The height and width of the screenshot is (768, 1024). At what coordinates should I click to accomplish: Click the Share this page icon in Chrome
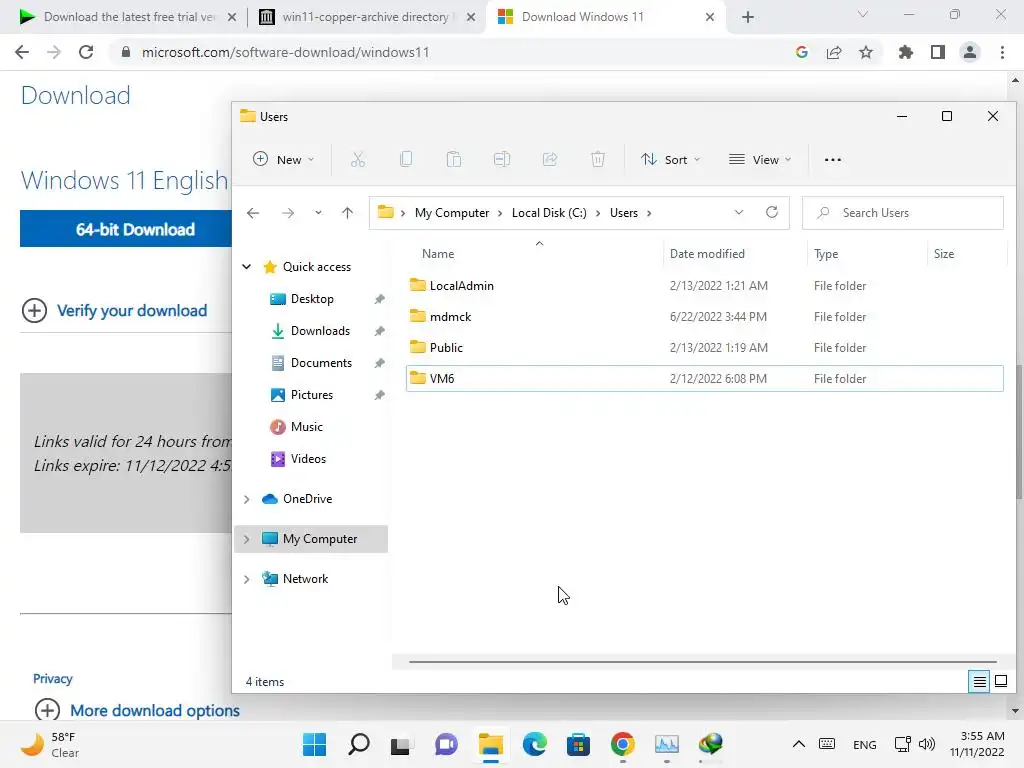click(x=834, y=52)
